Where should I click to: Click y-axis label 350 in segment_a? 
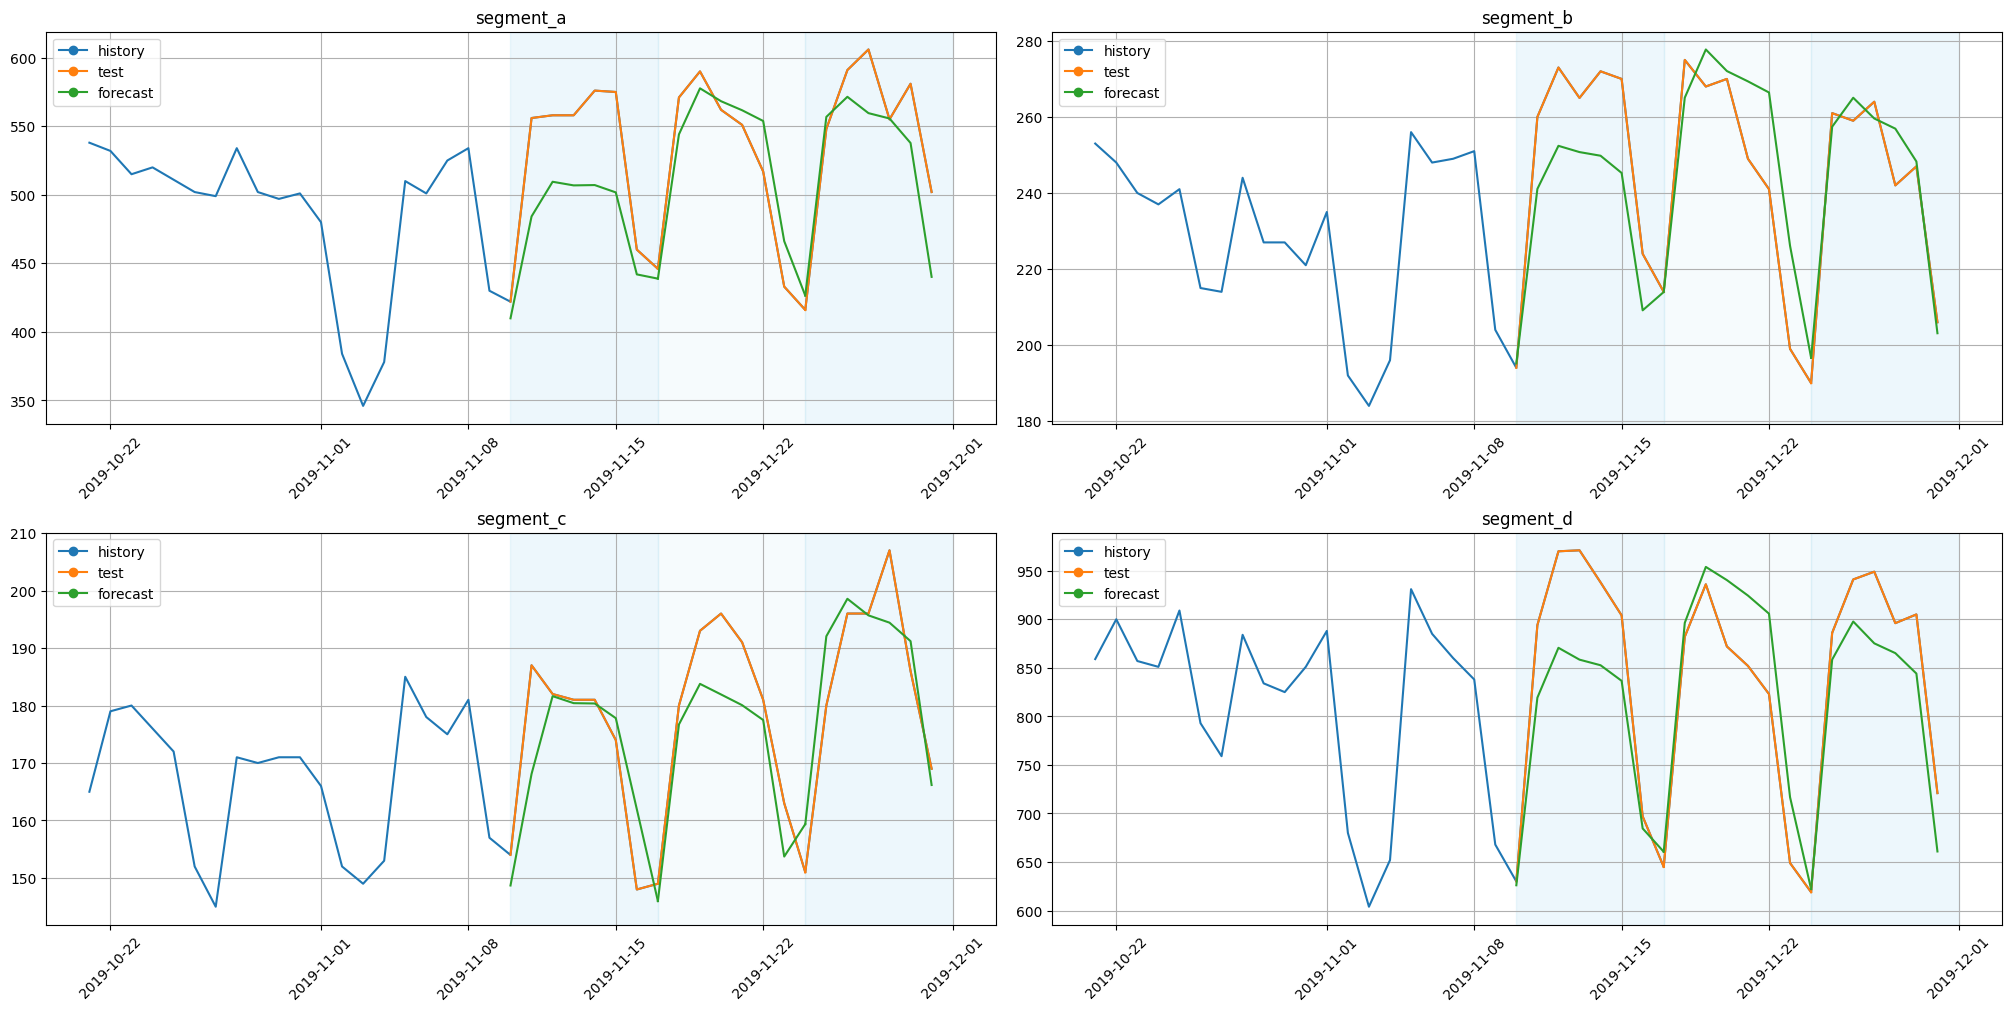[24, 401]
